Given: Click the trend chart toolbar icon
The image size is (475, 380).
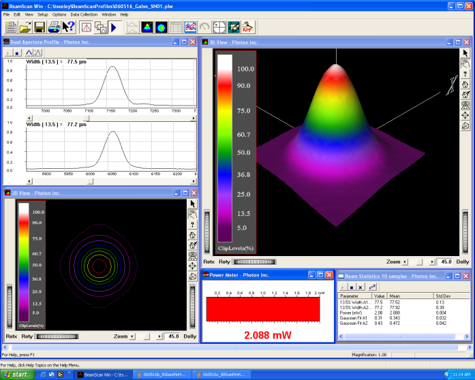Looking at the screenshot, I should [190, 27].
